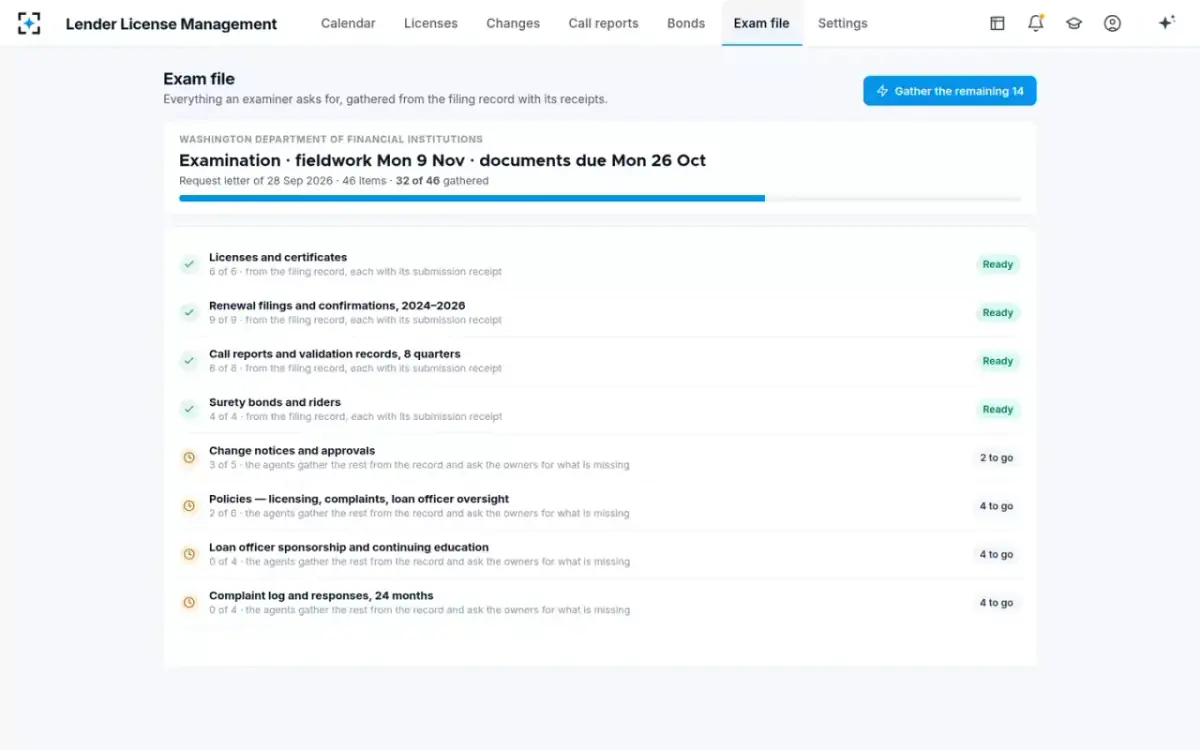Open Policies — licensing, complaints row
This screenshot has height=750, width=1200.
pyautogui.click(x=600, y=506)
